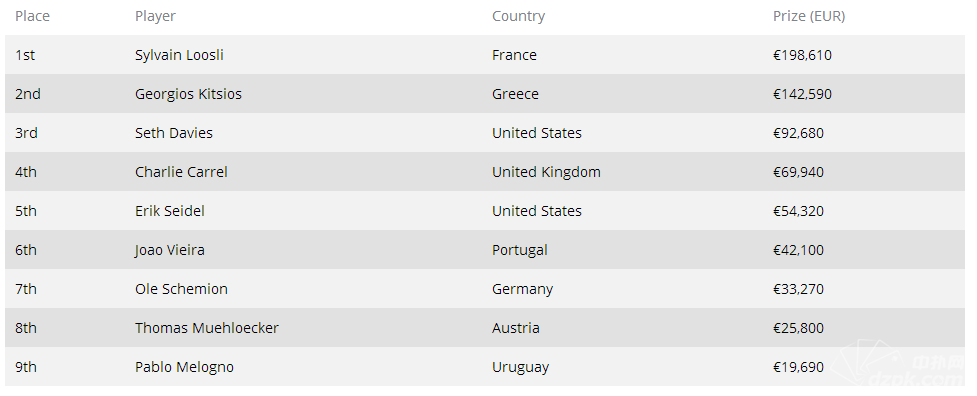The width and height of the screenshot is (977, 396).
Task: Click Thomas Muehloecker name
Action: click(207, 328)
